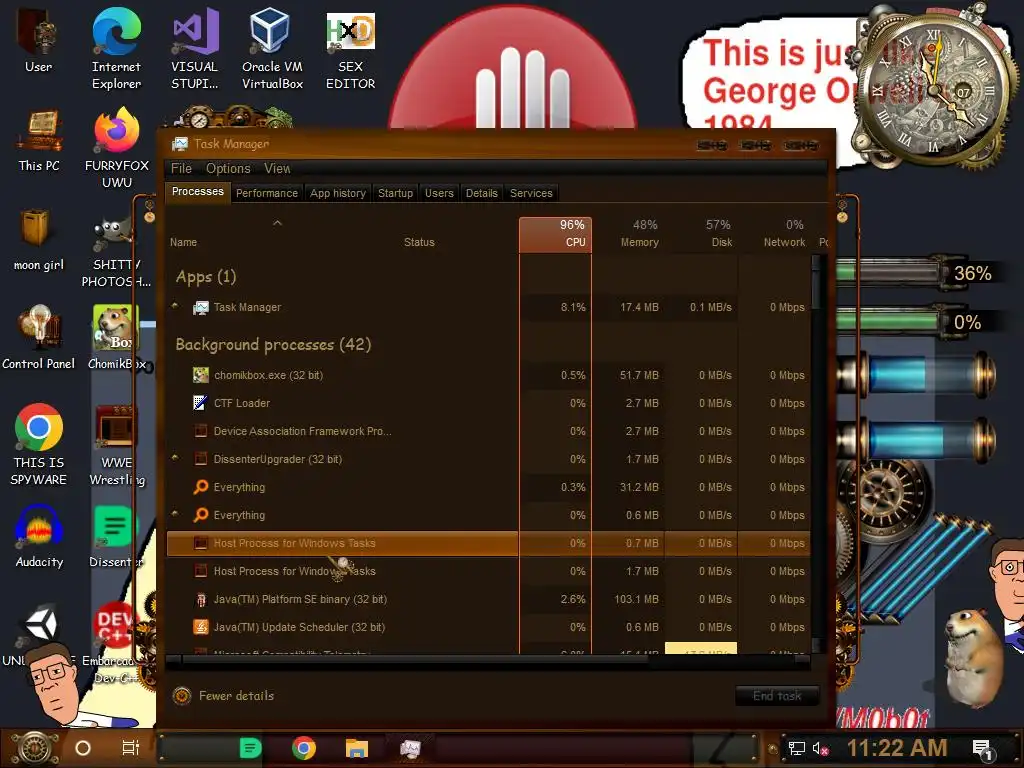
Task: Select the moon girl desktop icon
Action: [39, 240]
